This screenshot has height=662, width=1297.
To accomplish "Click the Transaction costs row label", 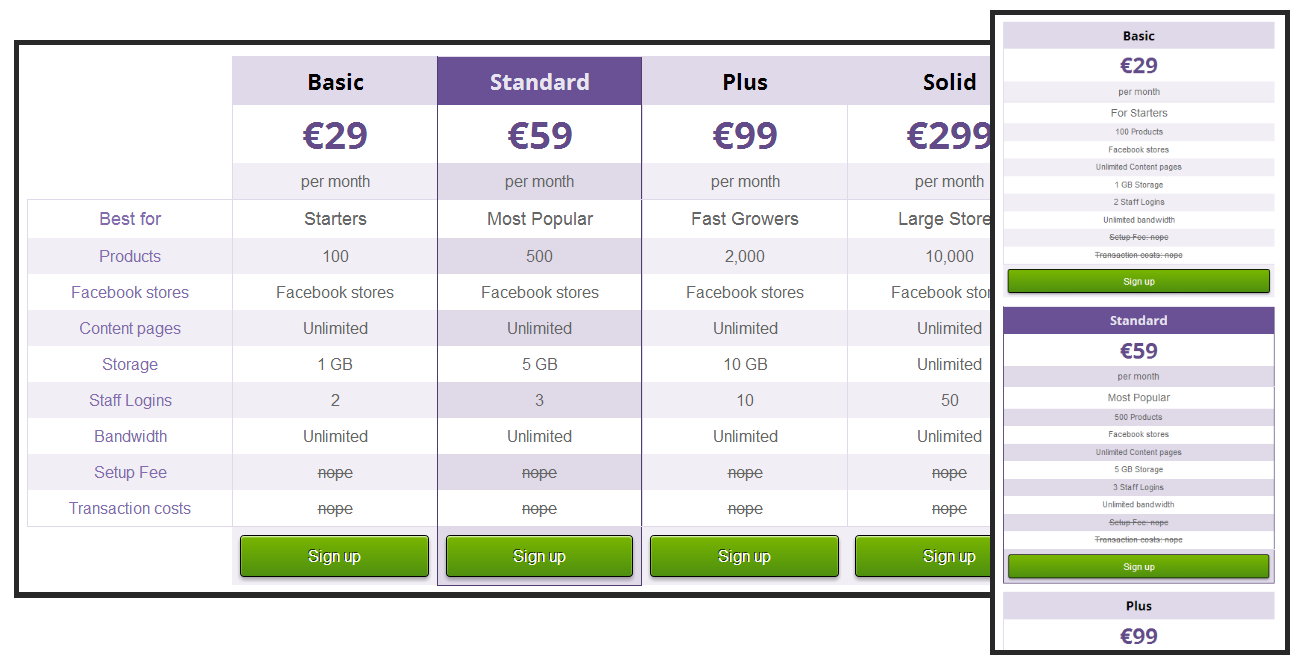I will pos(130,508).
